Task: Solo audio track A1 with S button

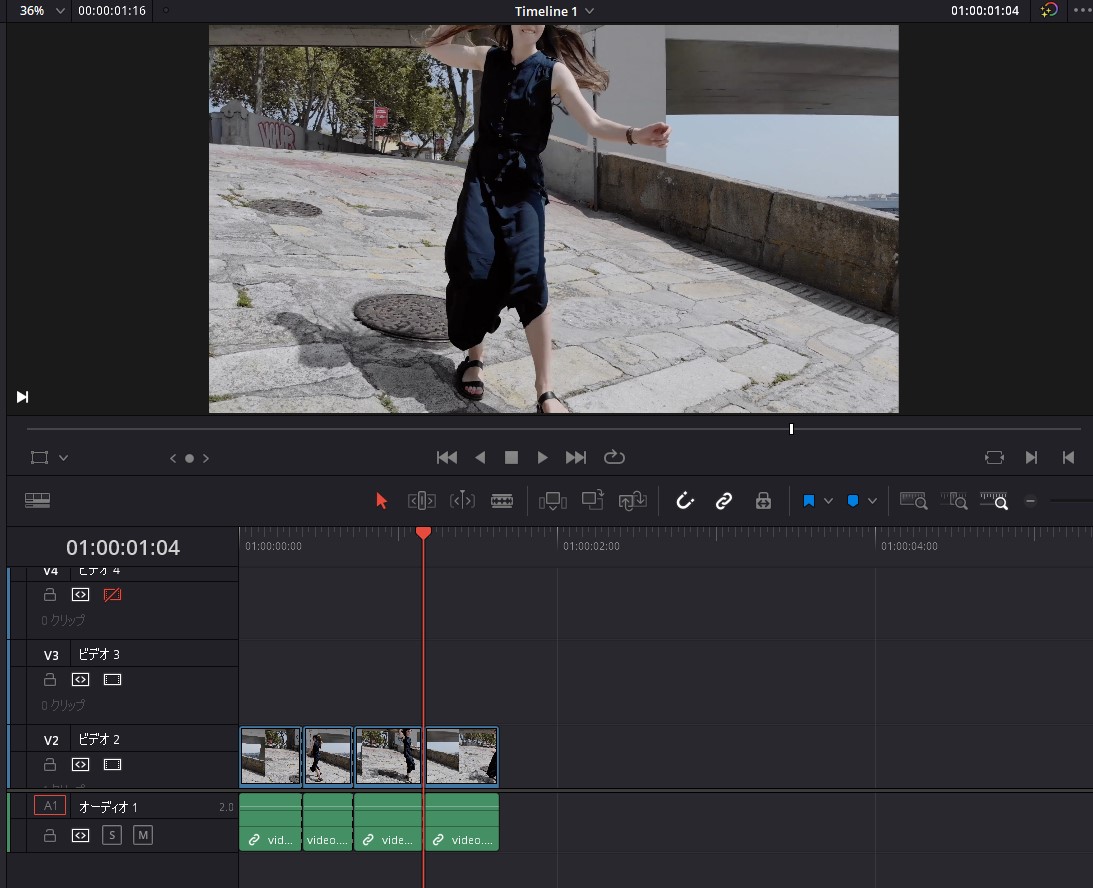Action: [112, 835]
